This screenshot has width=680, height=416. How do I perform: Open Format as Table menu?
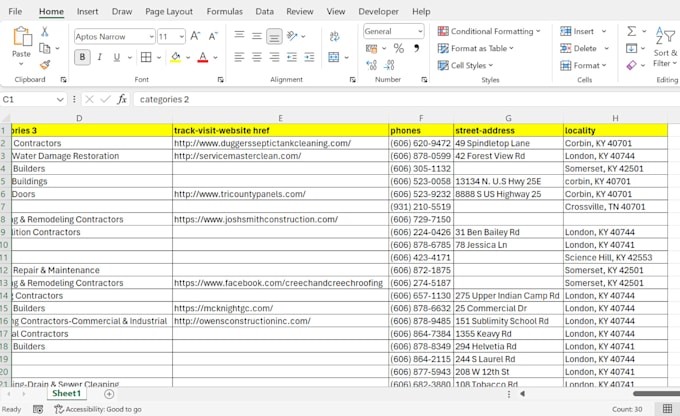[475, 48]
